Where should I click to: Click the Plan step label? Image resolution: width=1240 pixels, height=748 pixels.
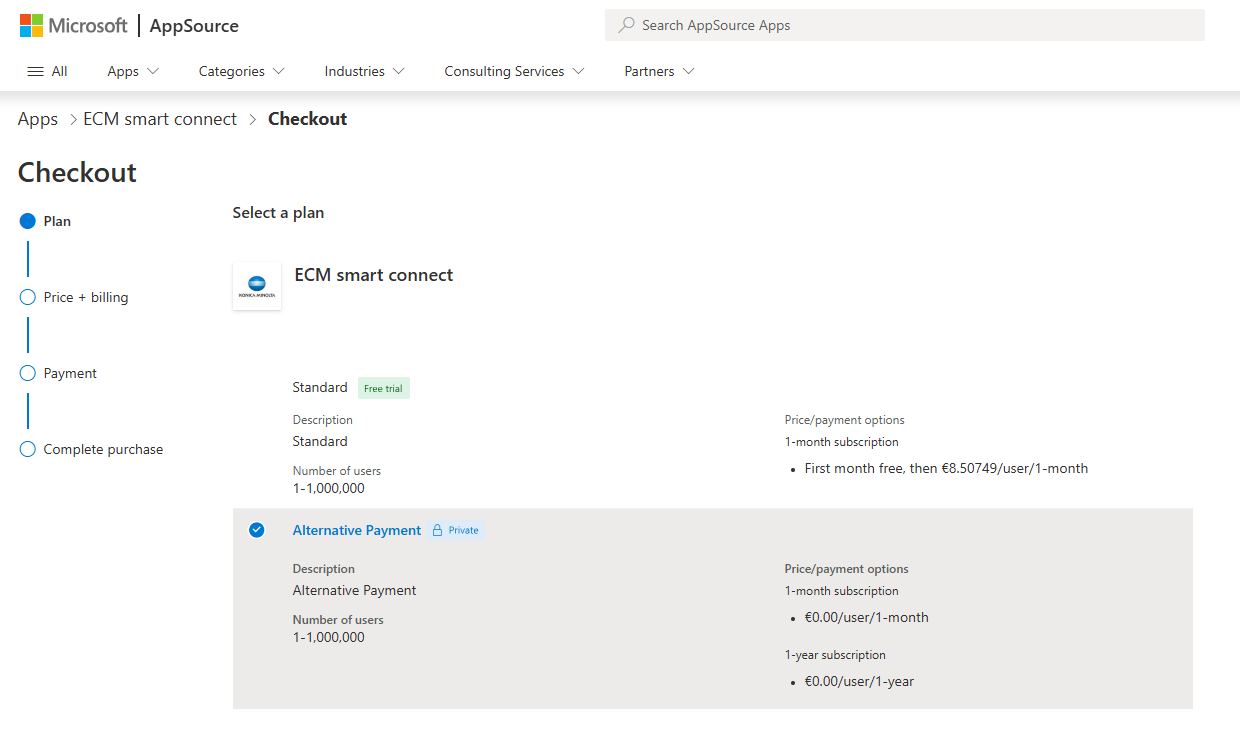57,221
